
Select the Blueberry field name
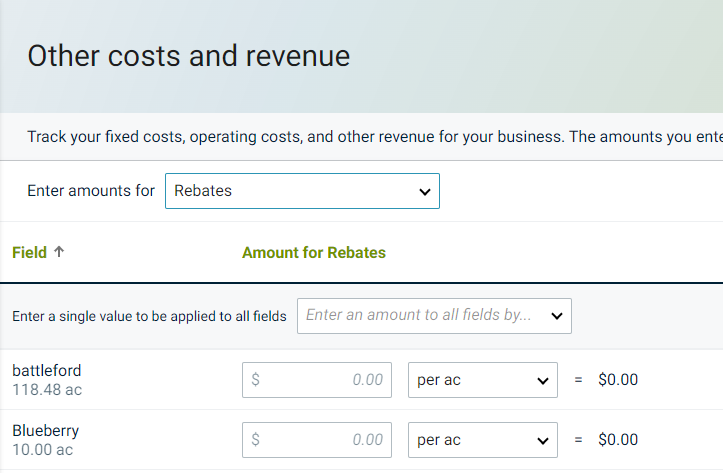[x=45, y=431]
